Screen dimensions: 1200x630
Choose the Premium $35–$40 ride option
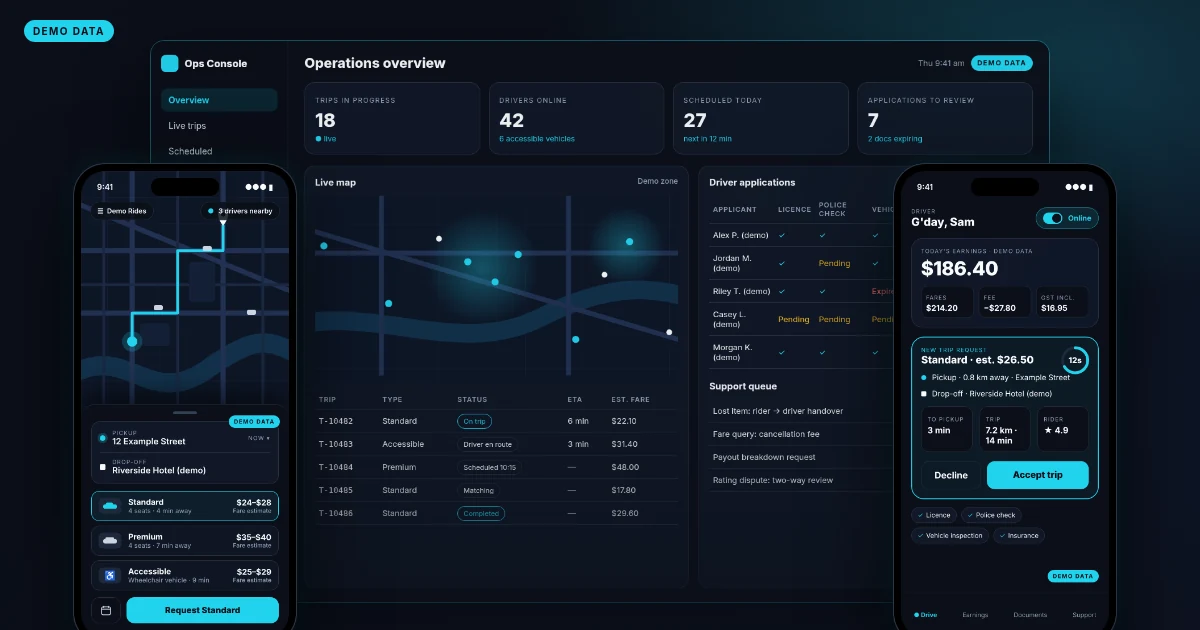(x=185, y=540)
